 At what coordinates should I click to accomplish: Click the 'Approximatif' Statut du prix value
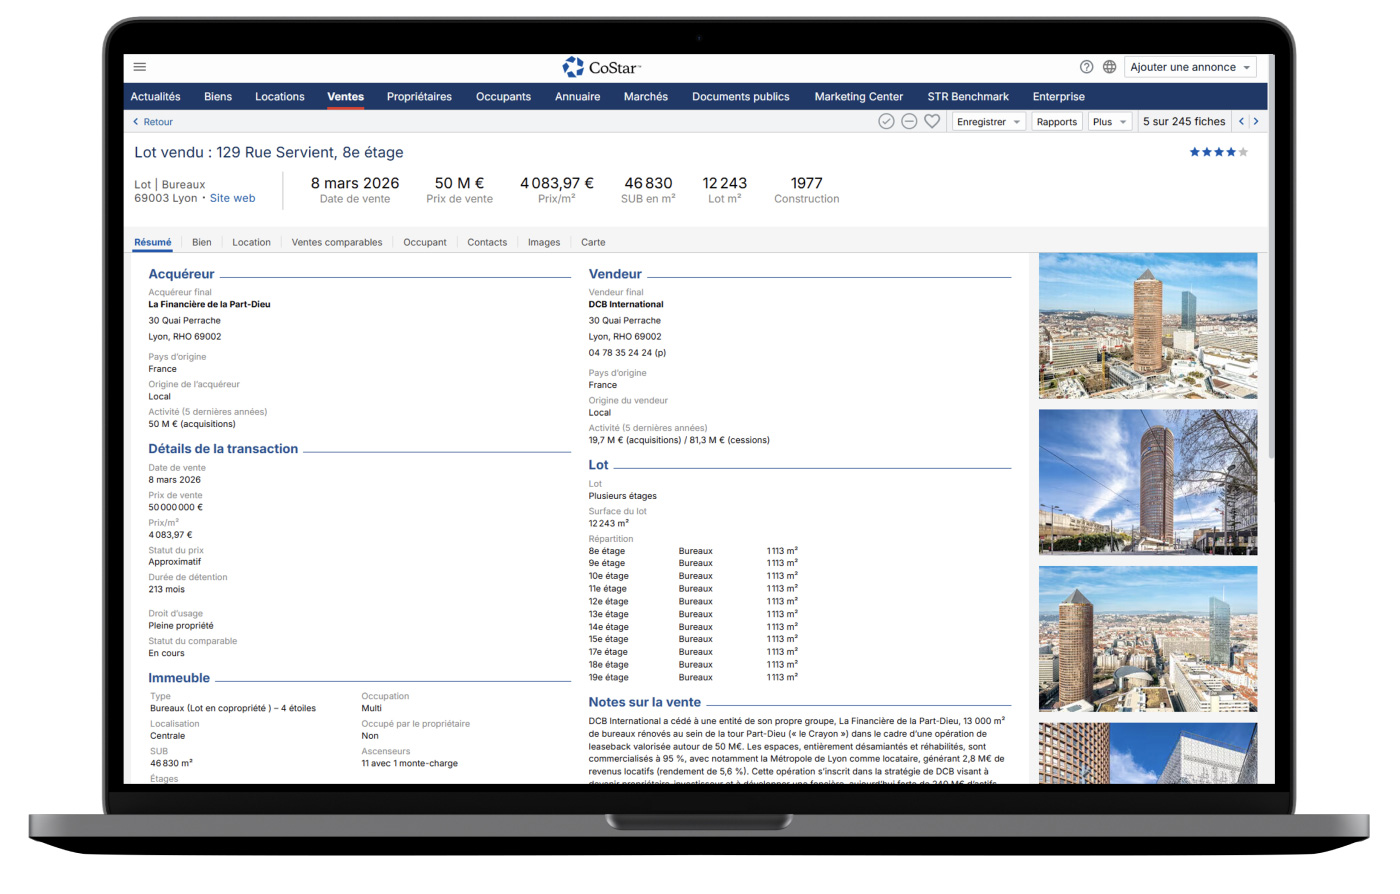click(175, 561)
